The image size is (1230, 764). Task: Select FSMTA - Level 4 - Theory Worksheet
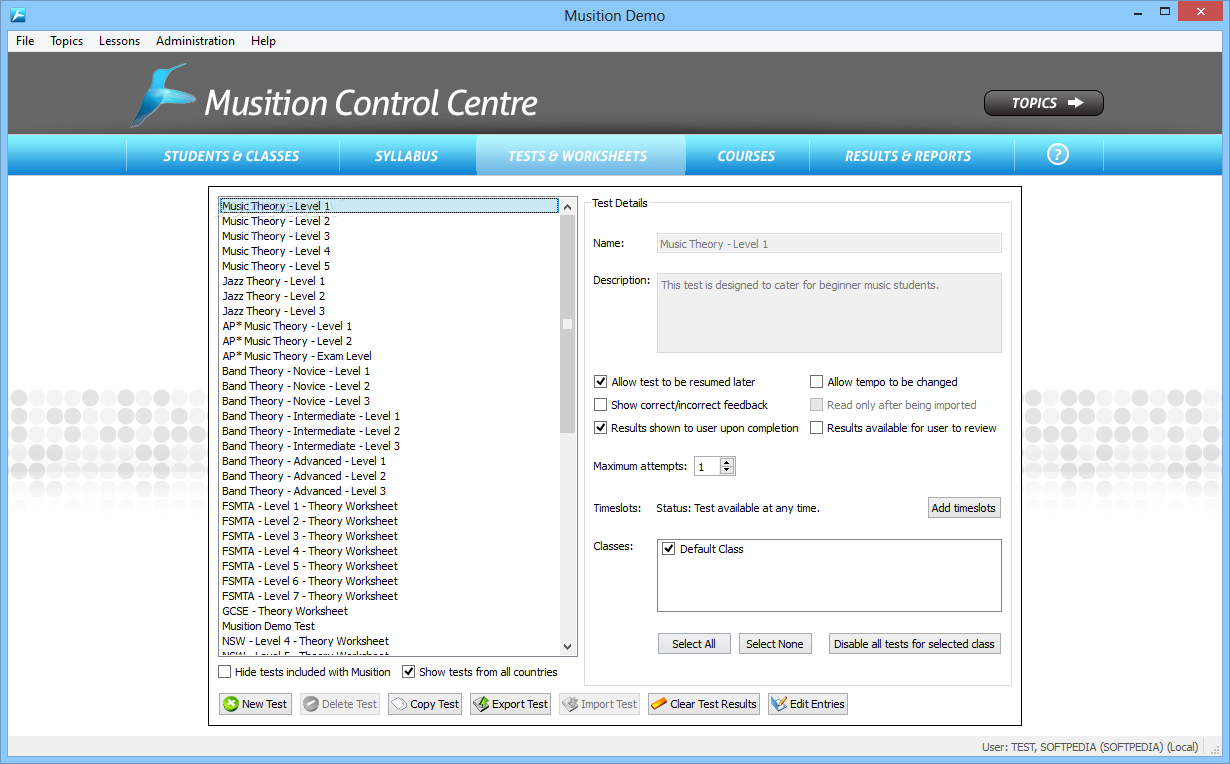tap(389, 551)
